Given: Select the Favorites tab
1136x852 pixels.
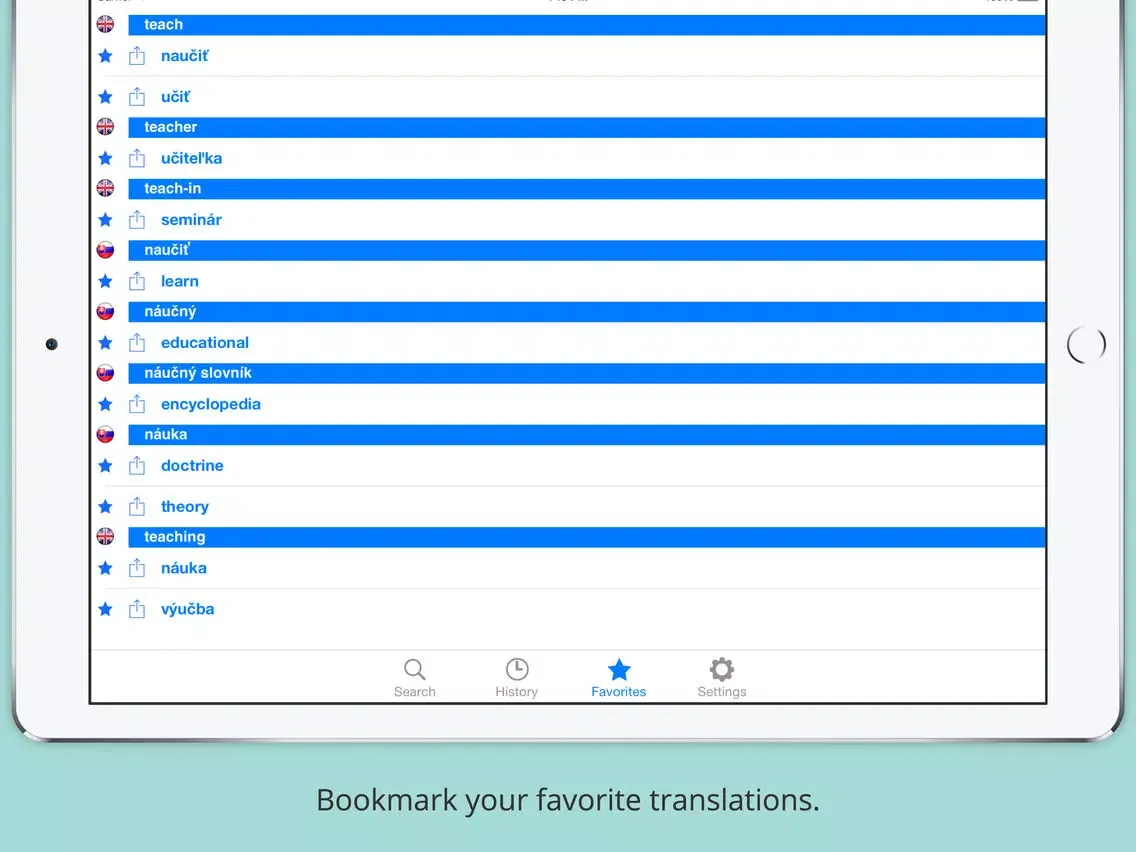Looking at the screenshot, I should 619,678.
